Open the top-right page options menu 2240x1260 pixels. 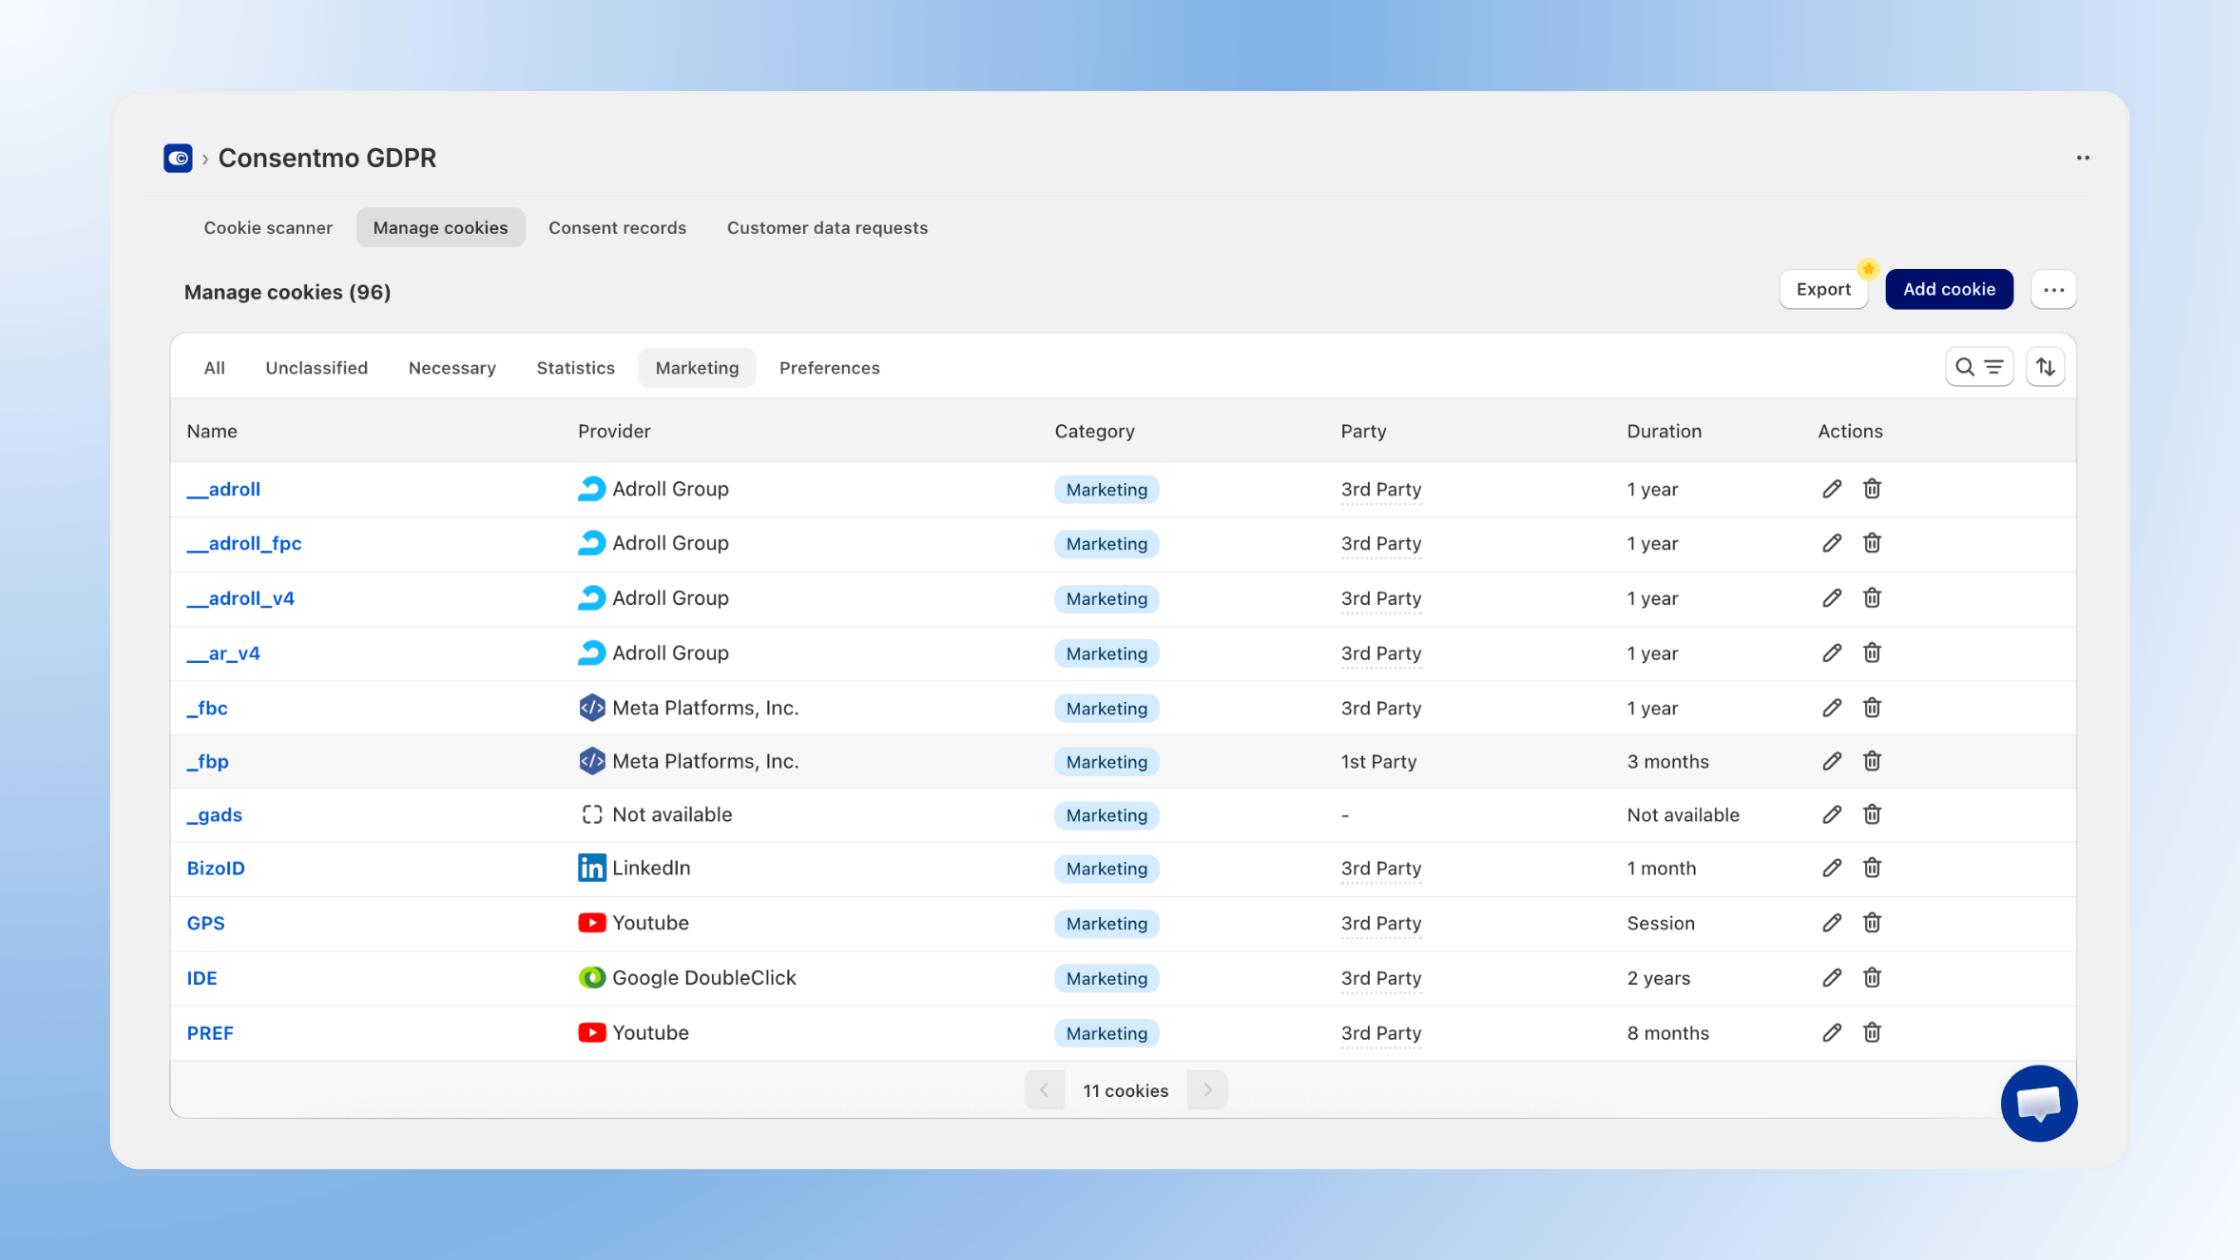tap(2084, 157)
